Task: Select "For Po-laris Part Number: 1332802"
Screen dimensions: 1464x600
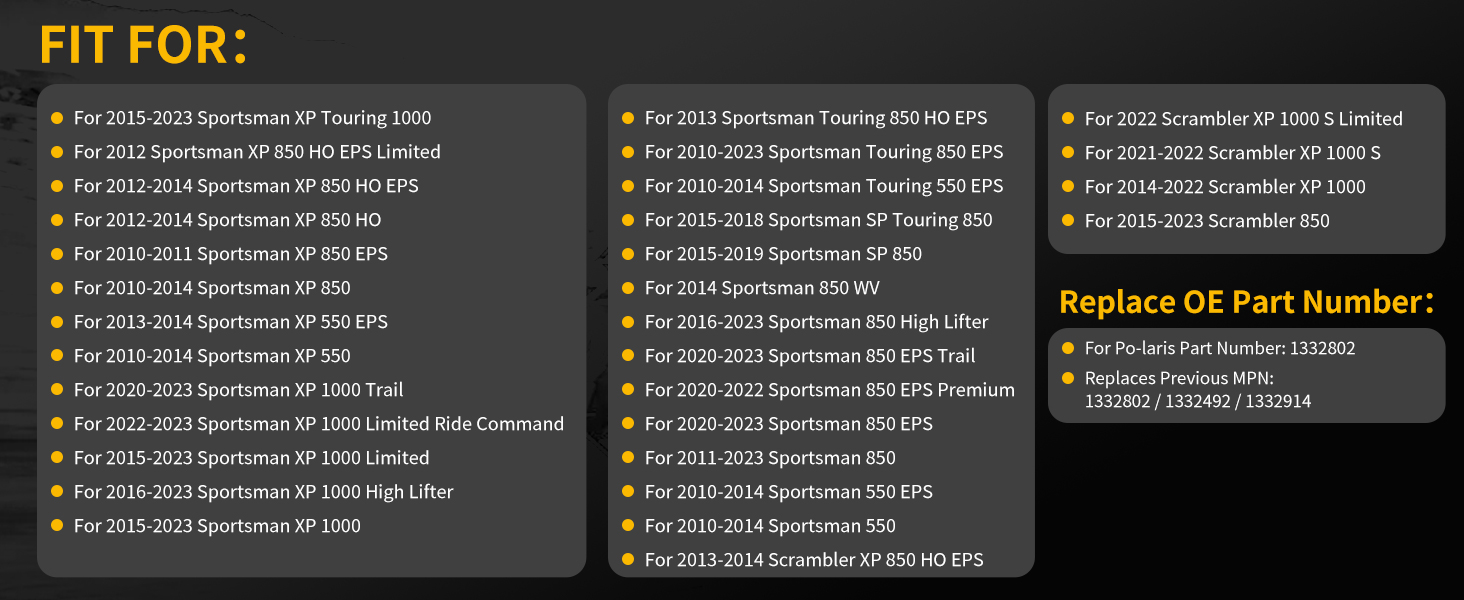Action: [x=1220, y=348]
